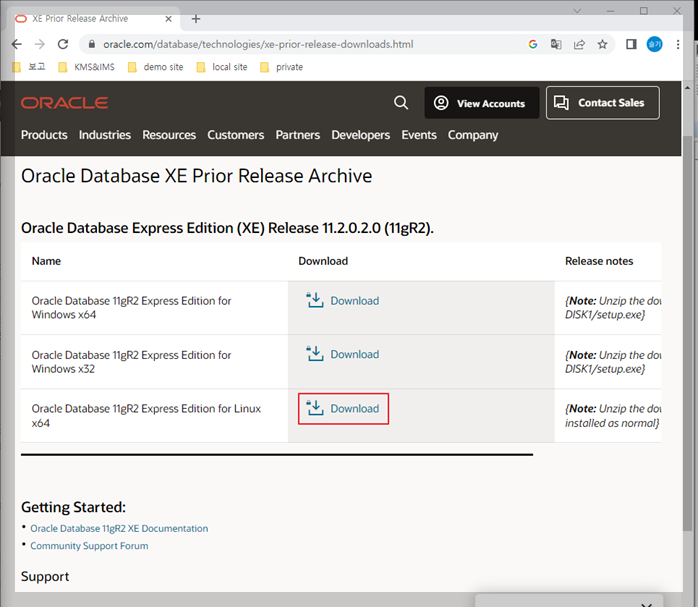Image resolution: width=698 pixels, height=607 pixels.
Task: Open the Resources menu
Action: tap(169, 135)
